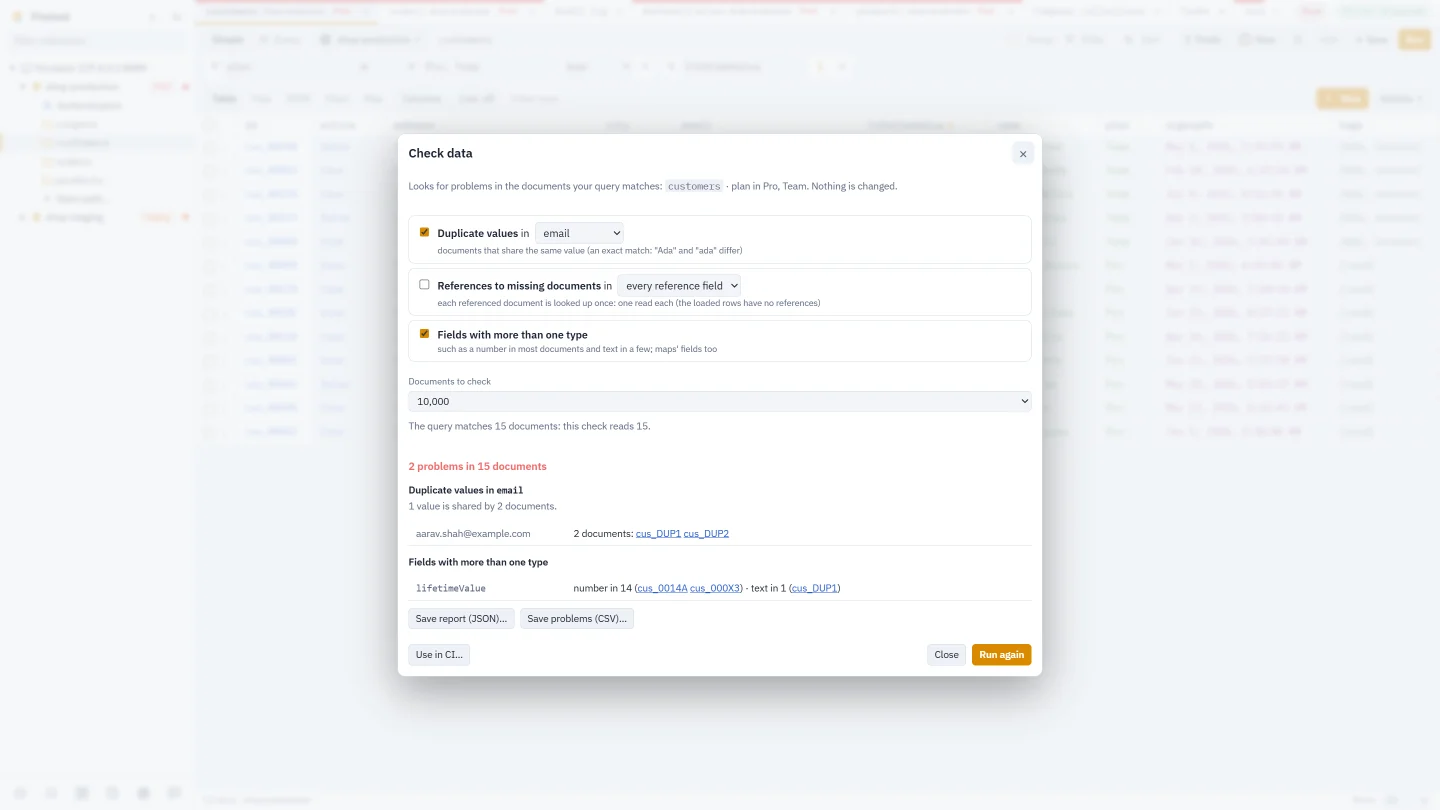Open the cus_0014A document link
Viewport: 1440px width, 810px height.
[x=662, y=588]
